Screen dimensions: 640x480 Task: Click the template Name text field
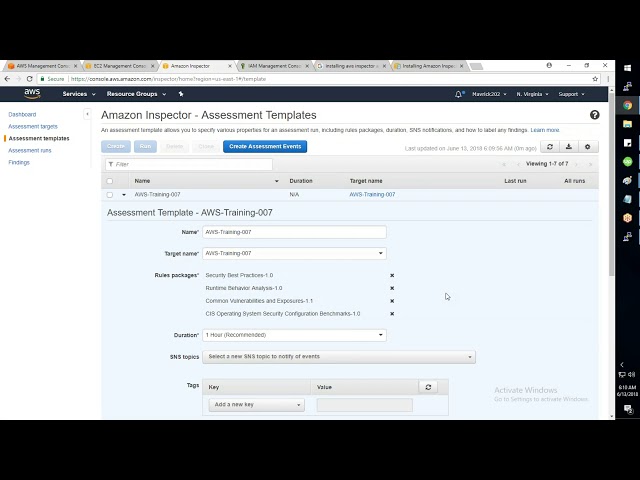pos(294,232)
